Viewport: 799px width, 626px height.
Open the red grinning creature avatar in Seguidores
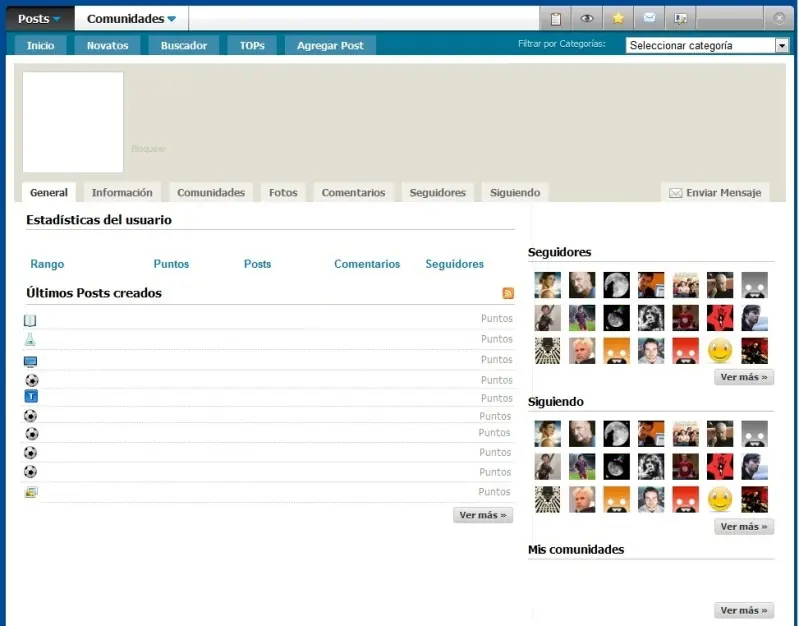[685, 351]
